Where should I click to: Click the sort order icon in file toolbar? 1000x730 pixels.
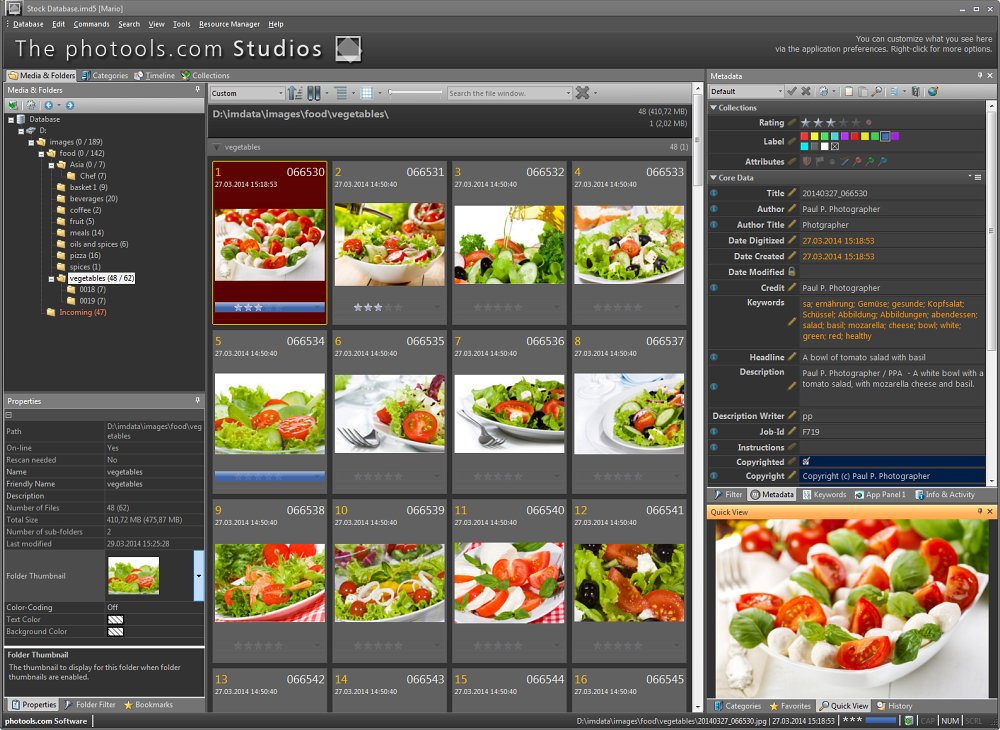[x=295, y=93]
